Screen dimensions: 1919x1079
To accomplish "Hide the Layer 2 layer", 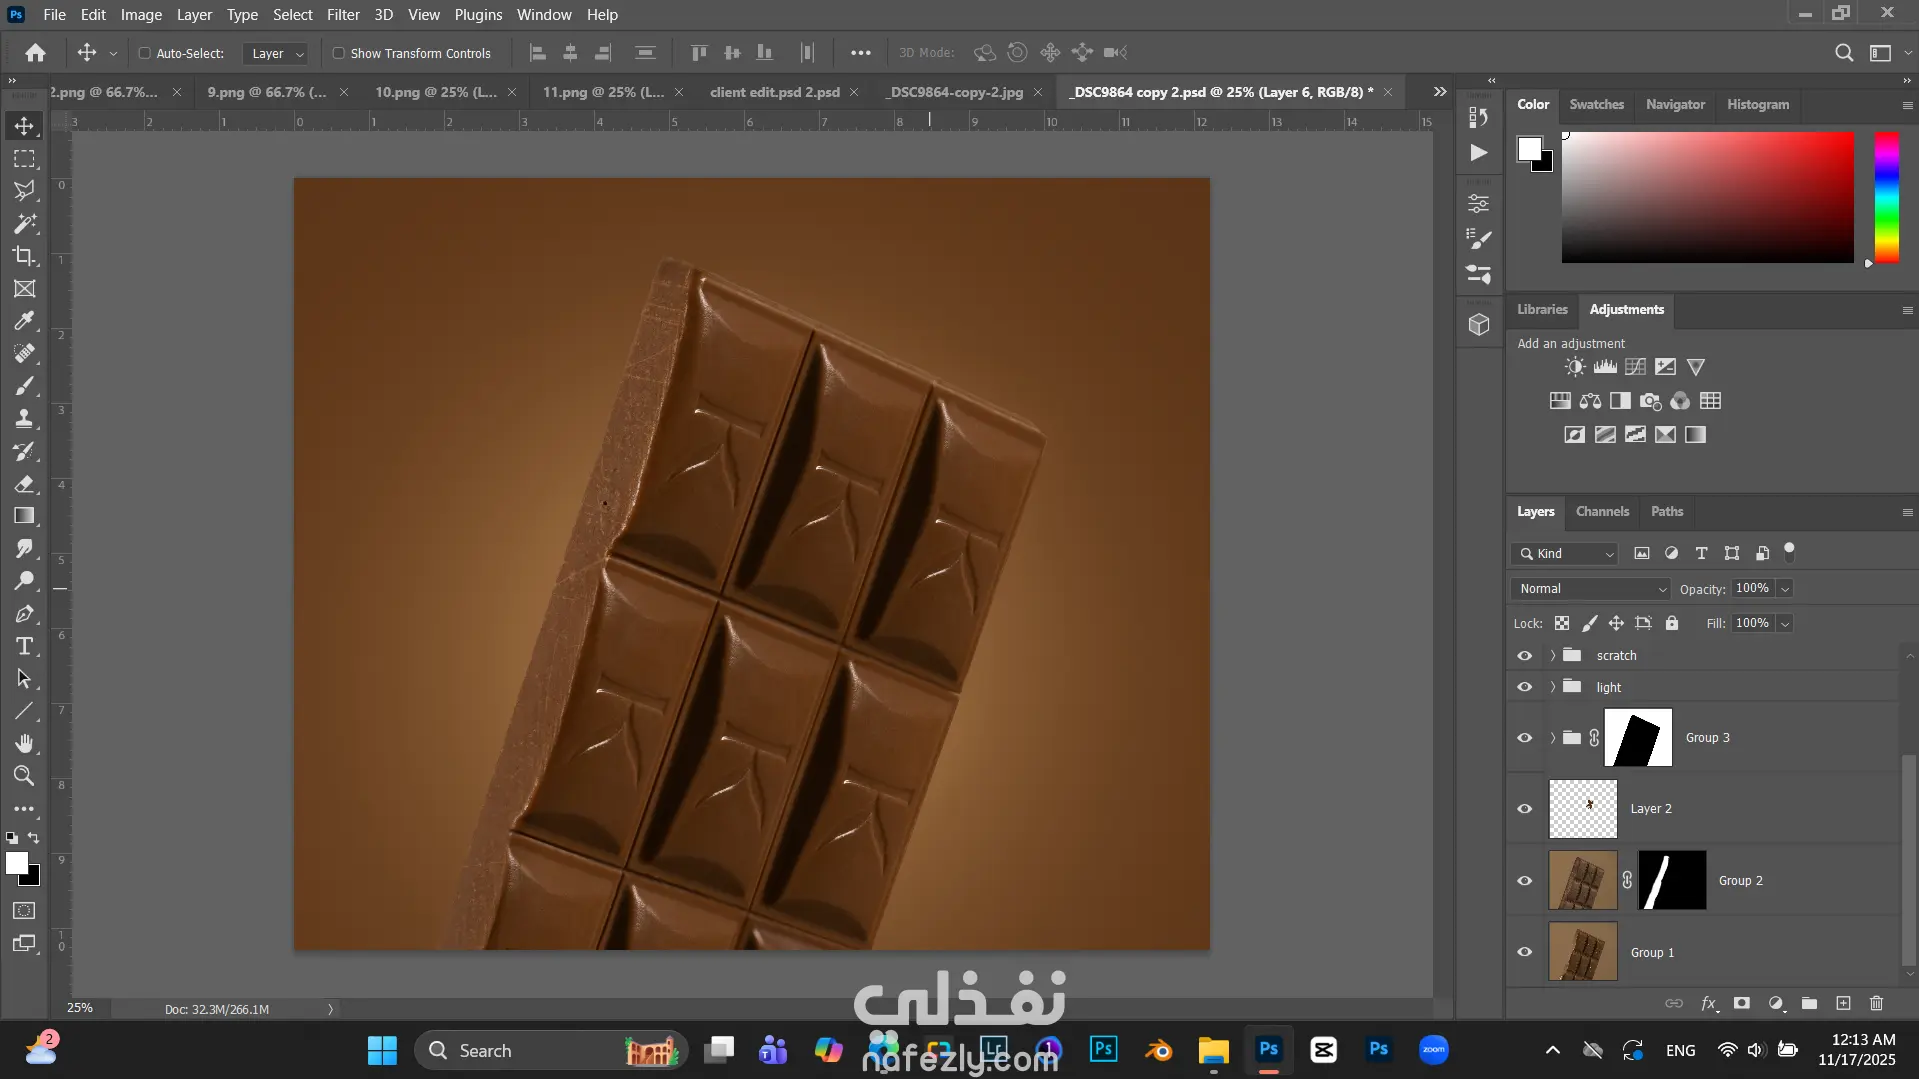I will pyautogui.click(x=1524, y=809).
